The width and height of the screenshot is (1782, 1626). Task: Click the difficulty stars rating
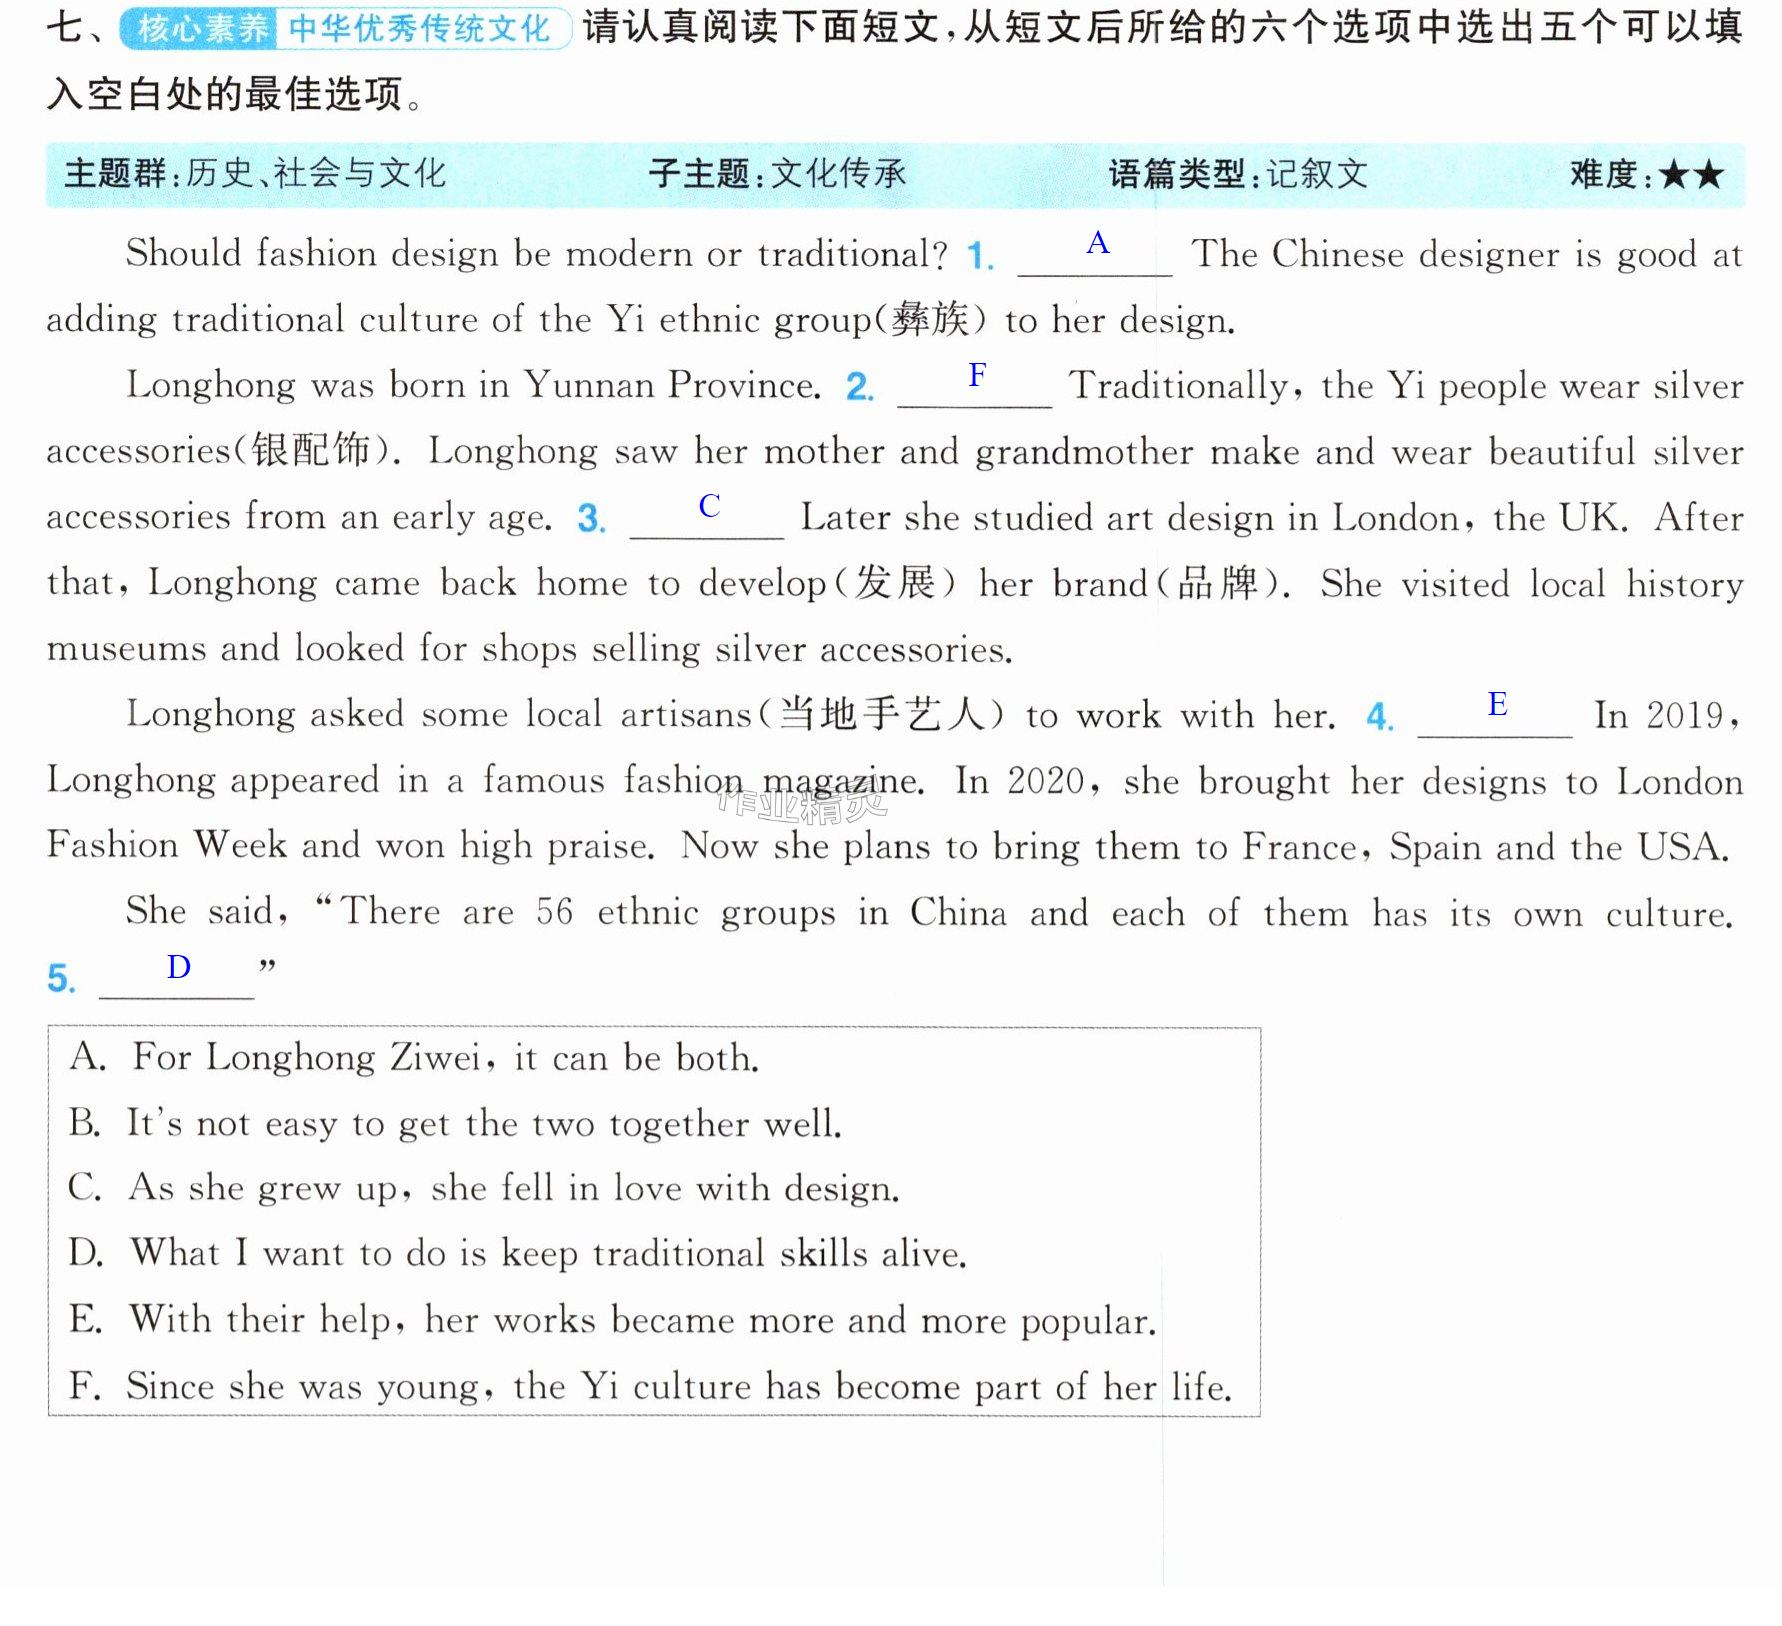click(x=1691, y=175)
